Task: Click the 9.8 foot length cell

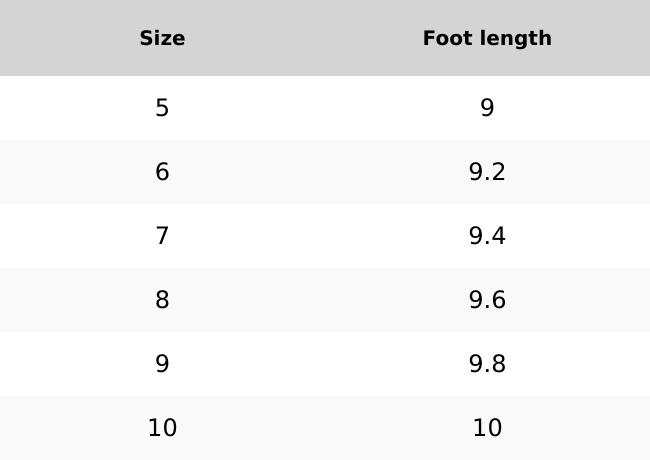Action: click(487, 364)
